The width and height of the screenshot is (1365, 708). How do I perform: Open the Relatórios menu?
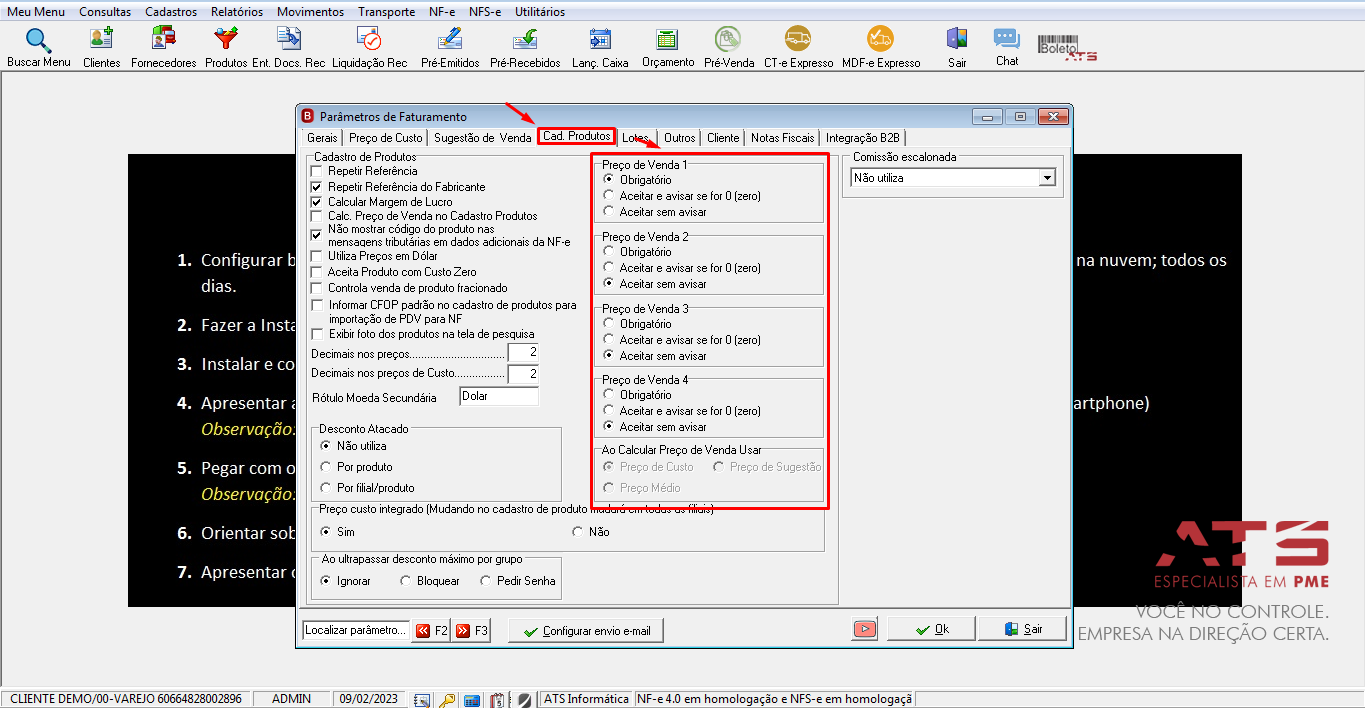[237, 12]
